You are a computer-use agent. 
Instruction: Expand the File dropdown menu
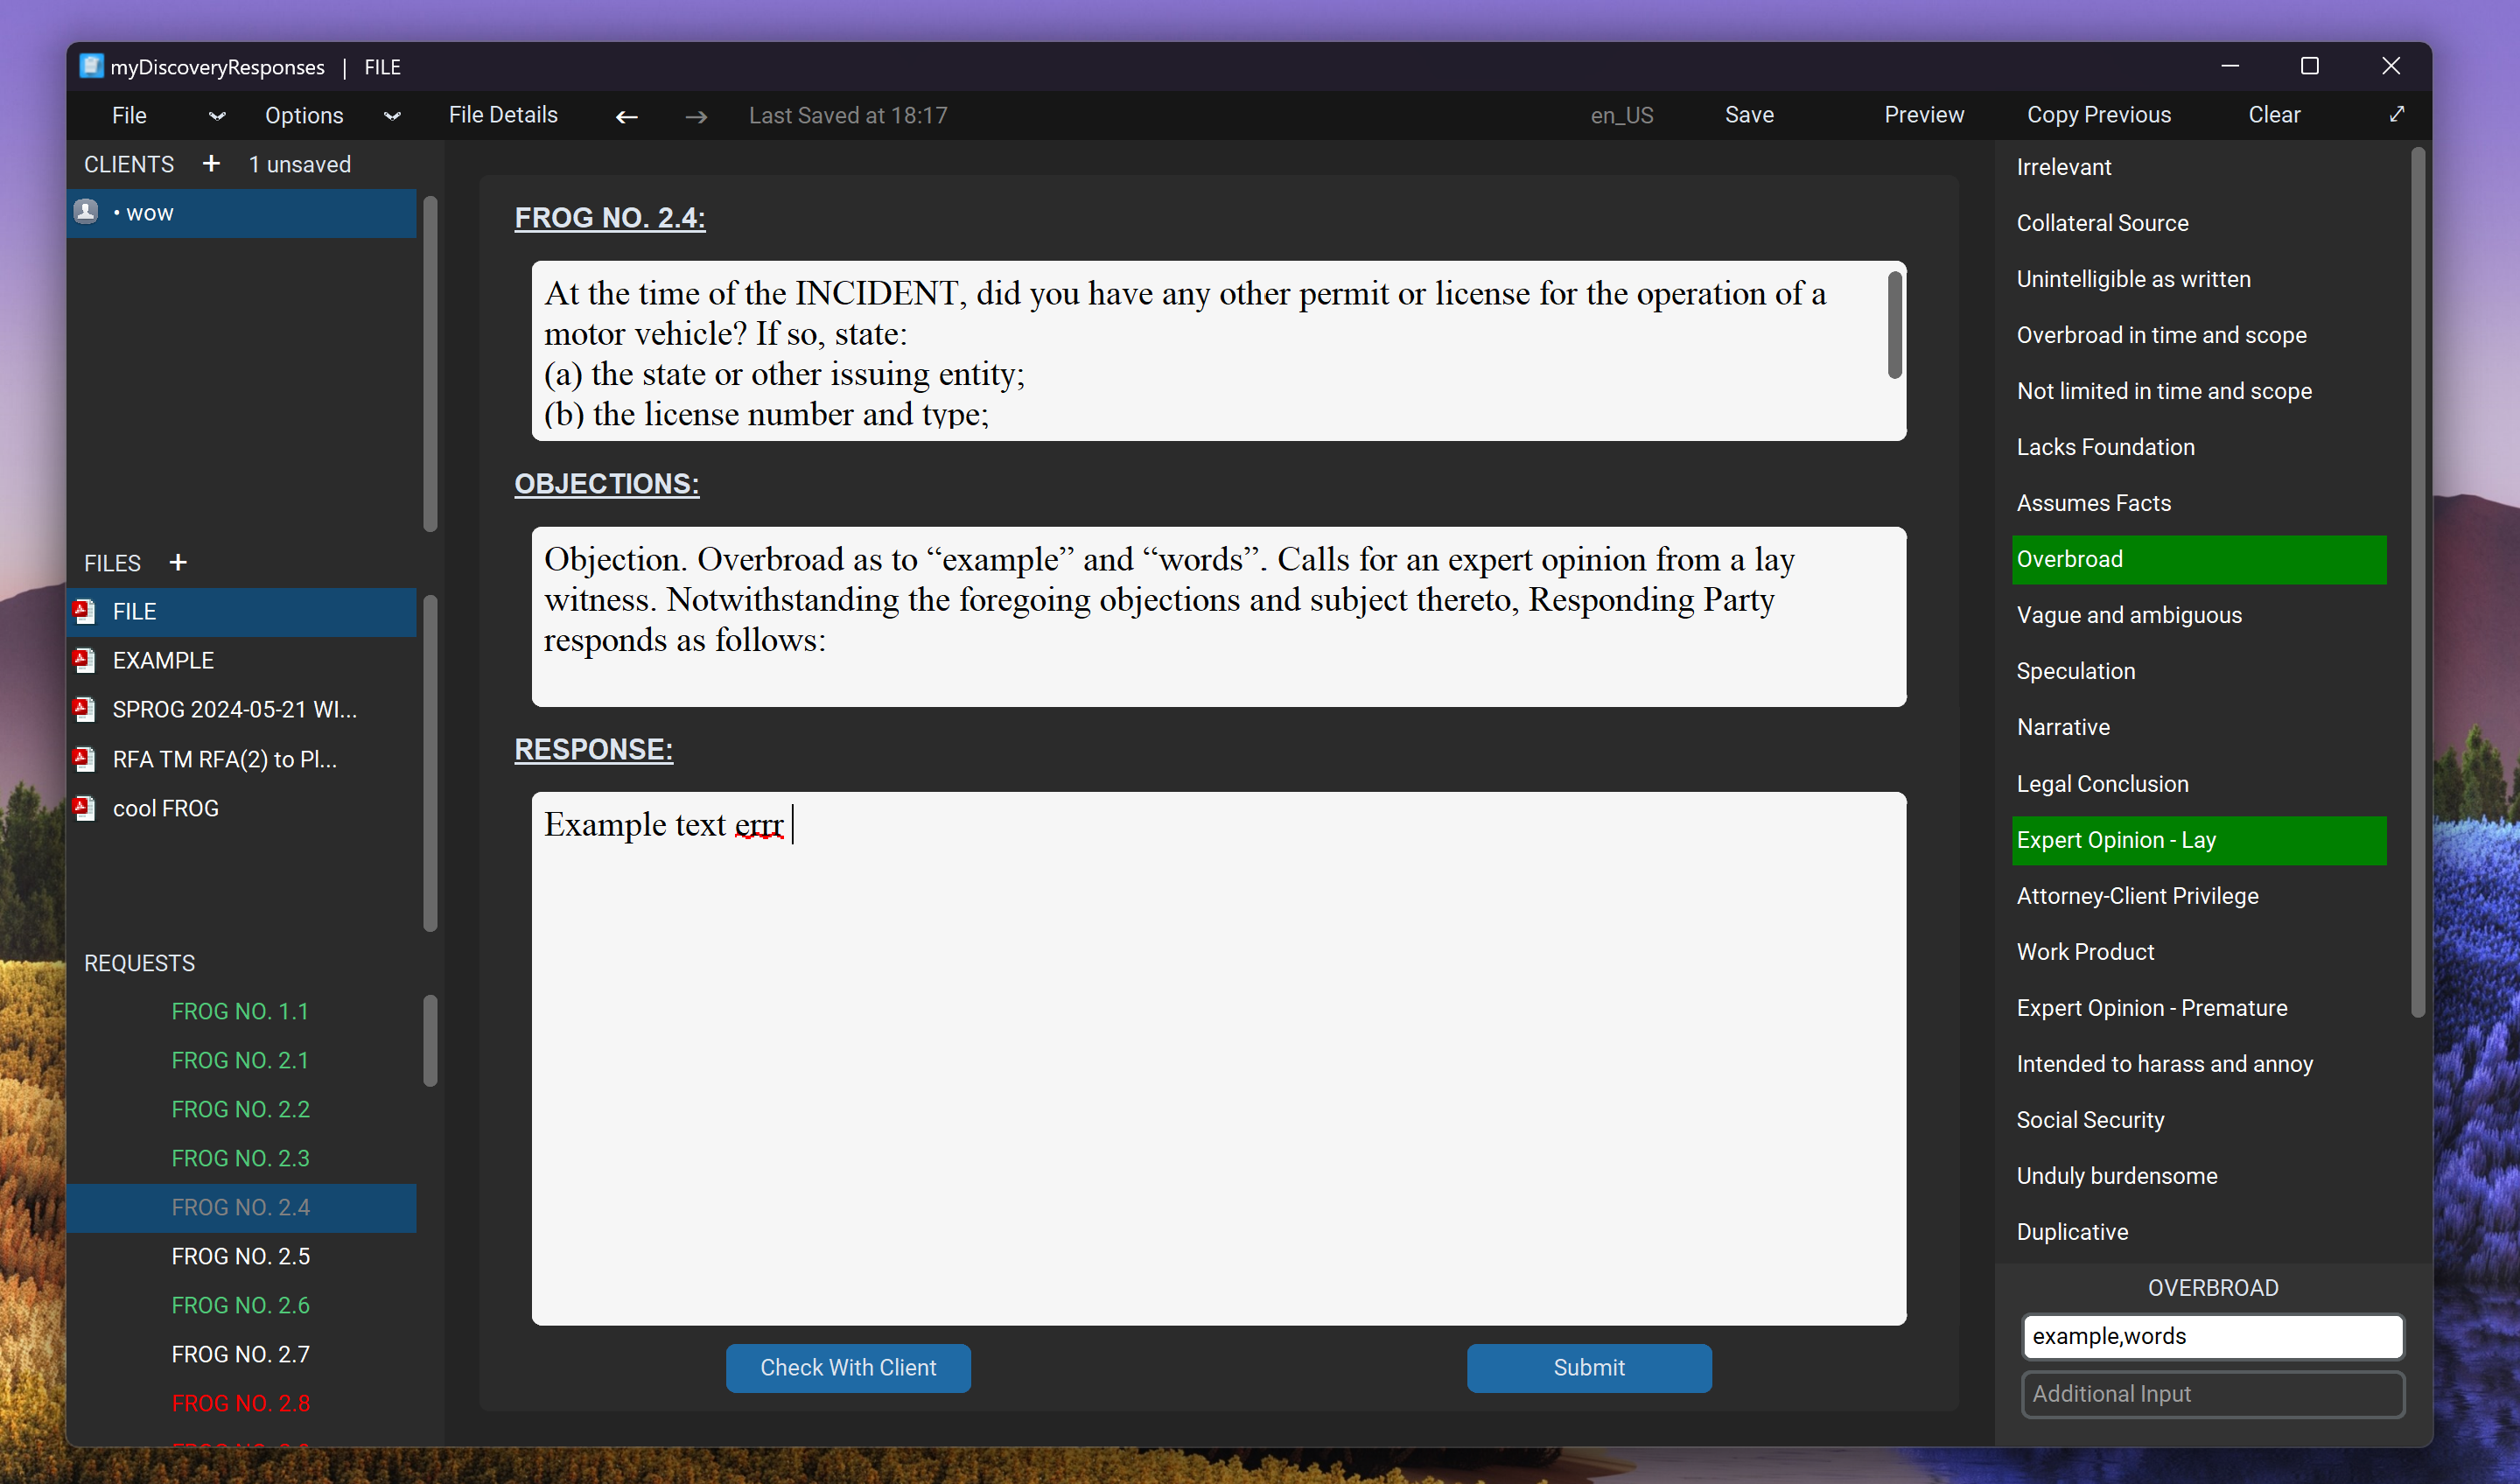[216, 116]
